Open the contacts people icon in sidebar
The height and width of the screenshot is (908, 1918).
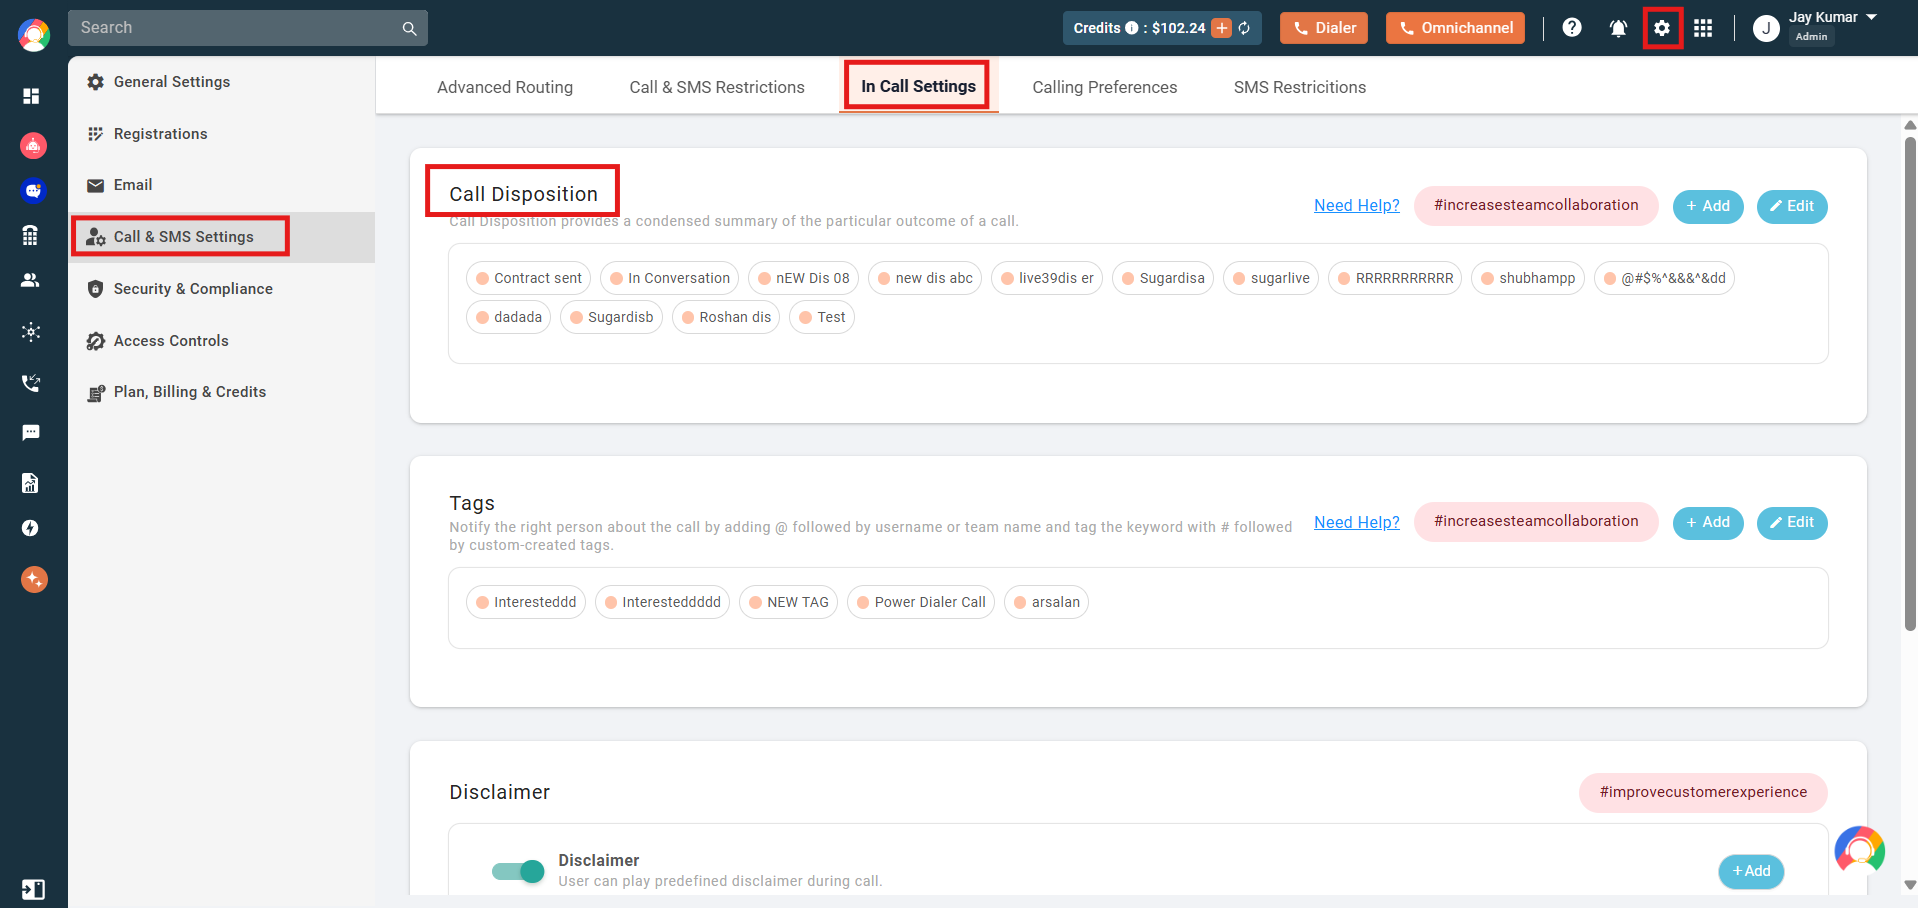(31, 281)
